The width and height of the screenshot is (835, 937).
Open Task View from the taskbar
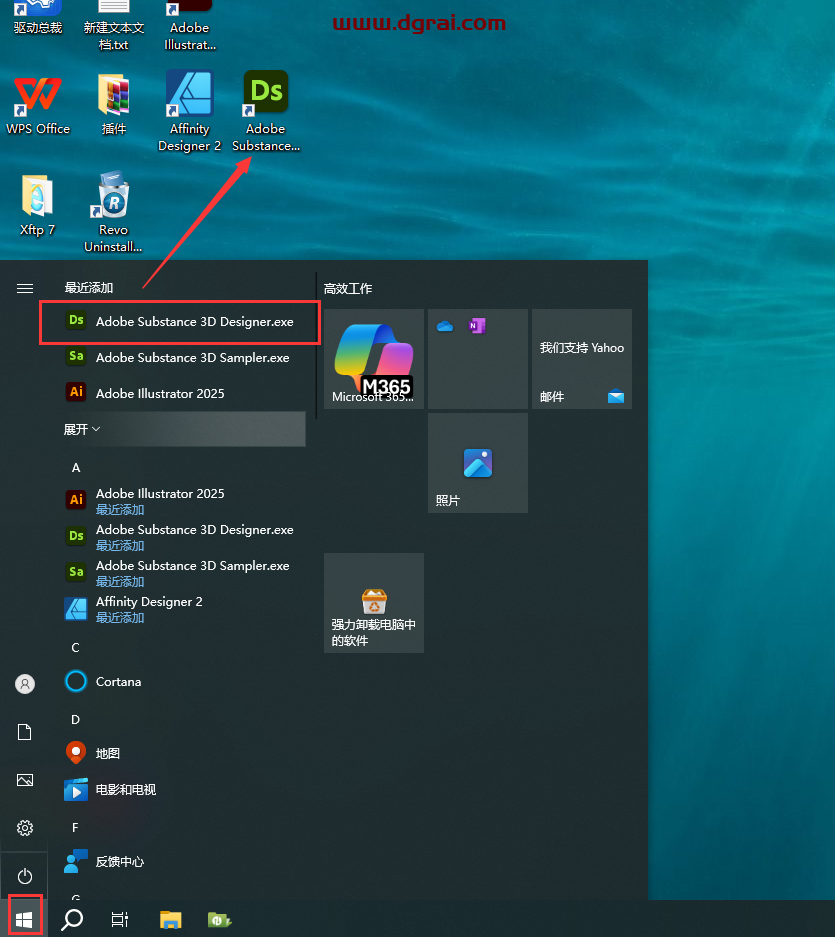[120, 919]
